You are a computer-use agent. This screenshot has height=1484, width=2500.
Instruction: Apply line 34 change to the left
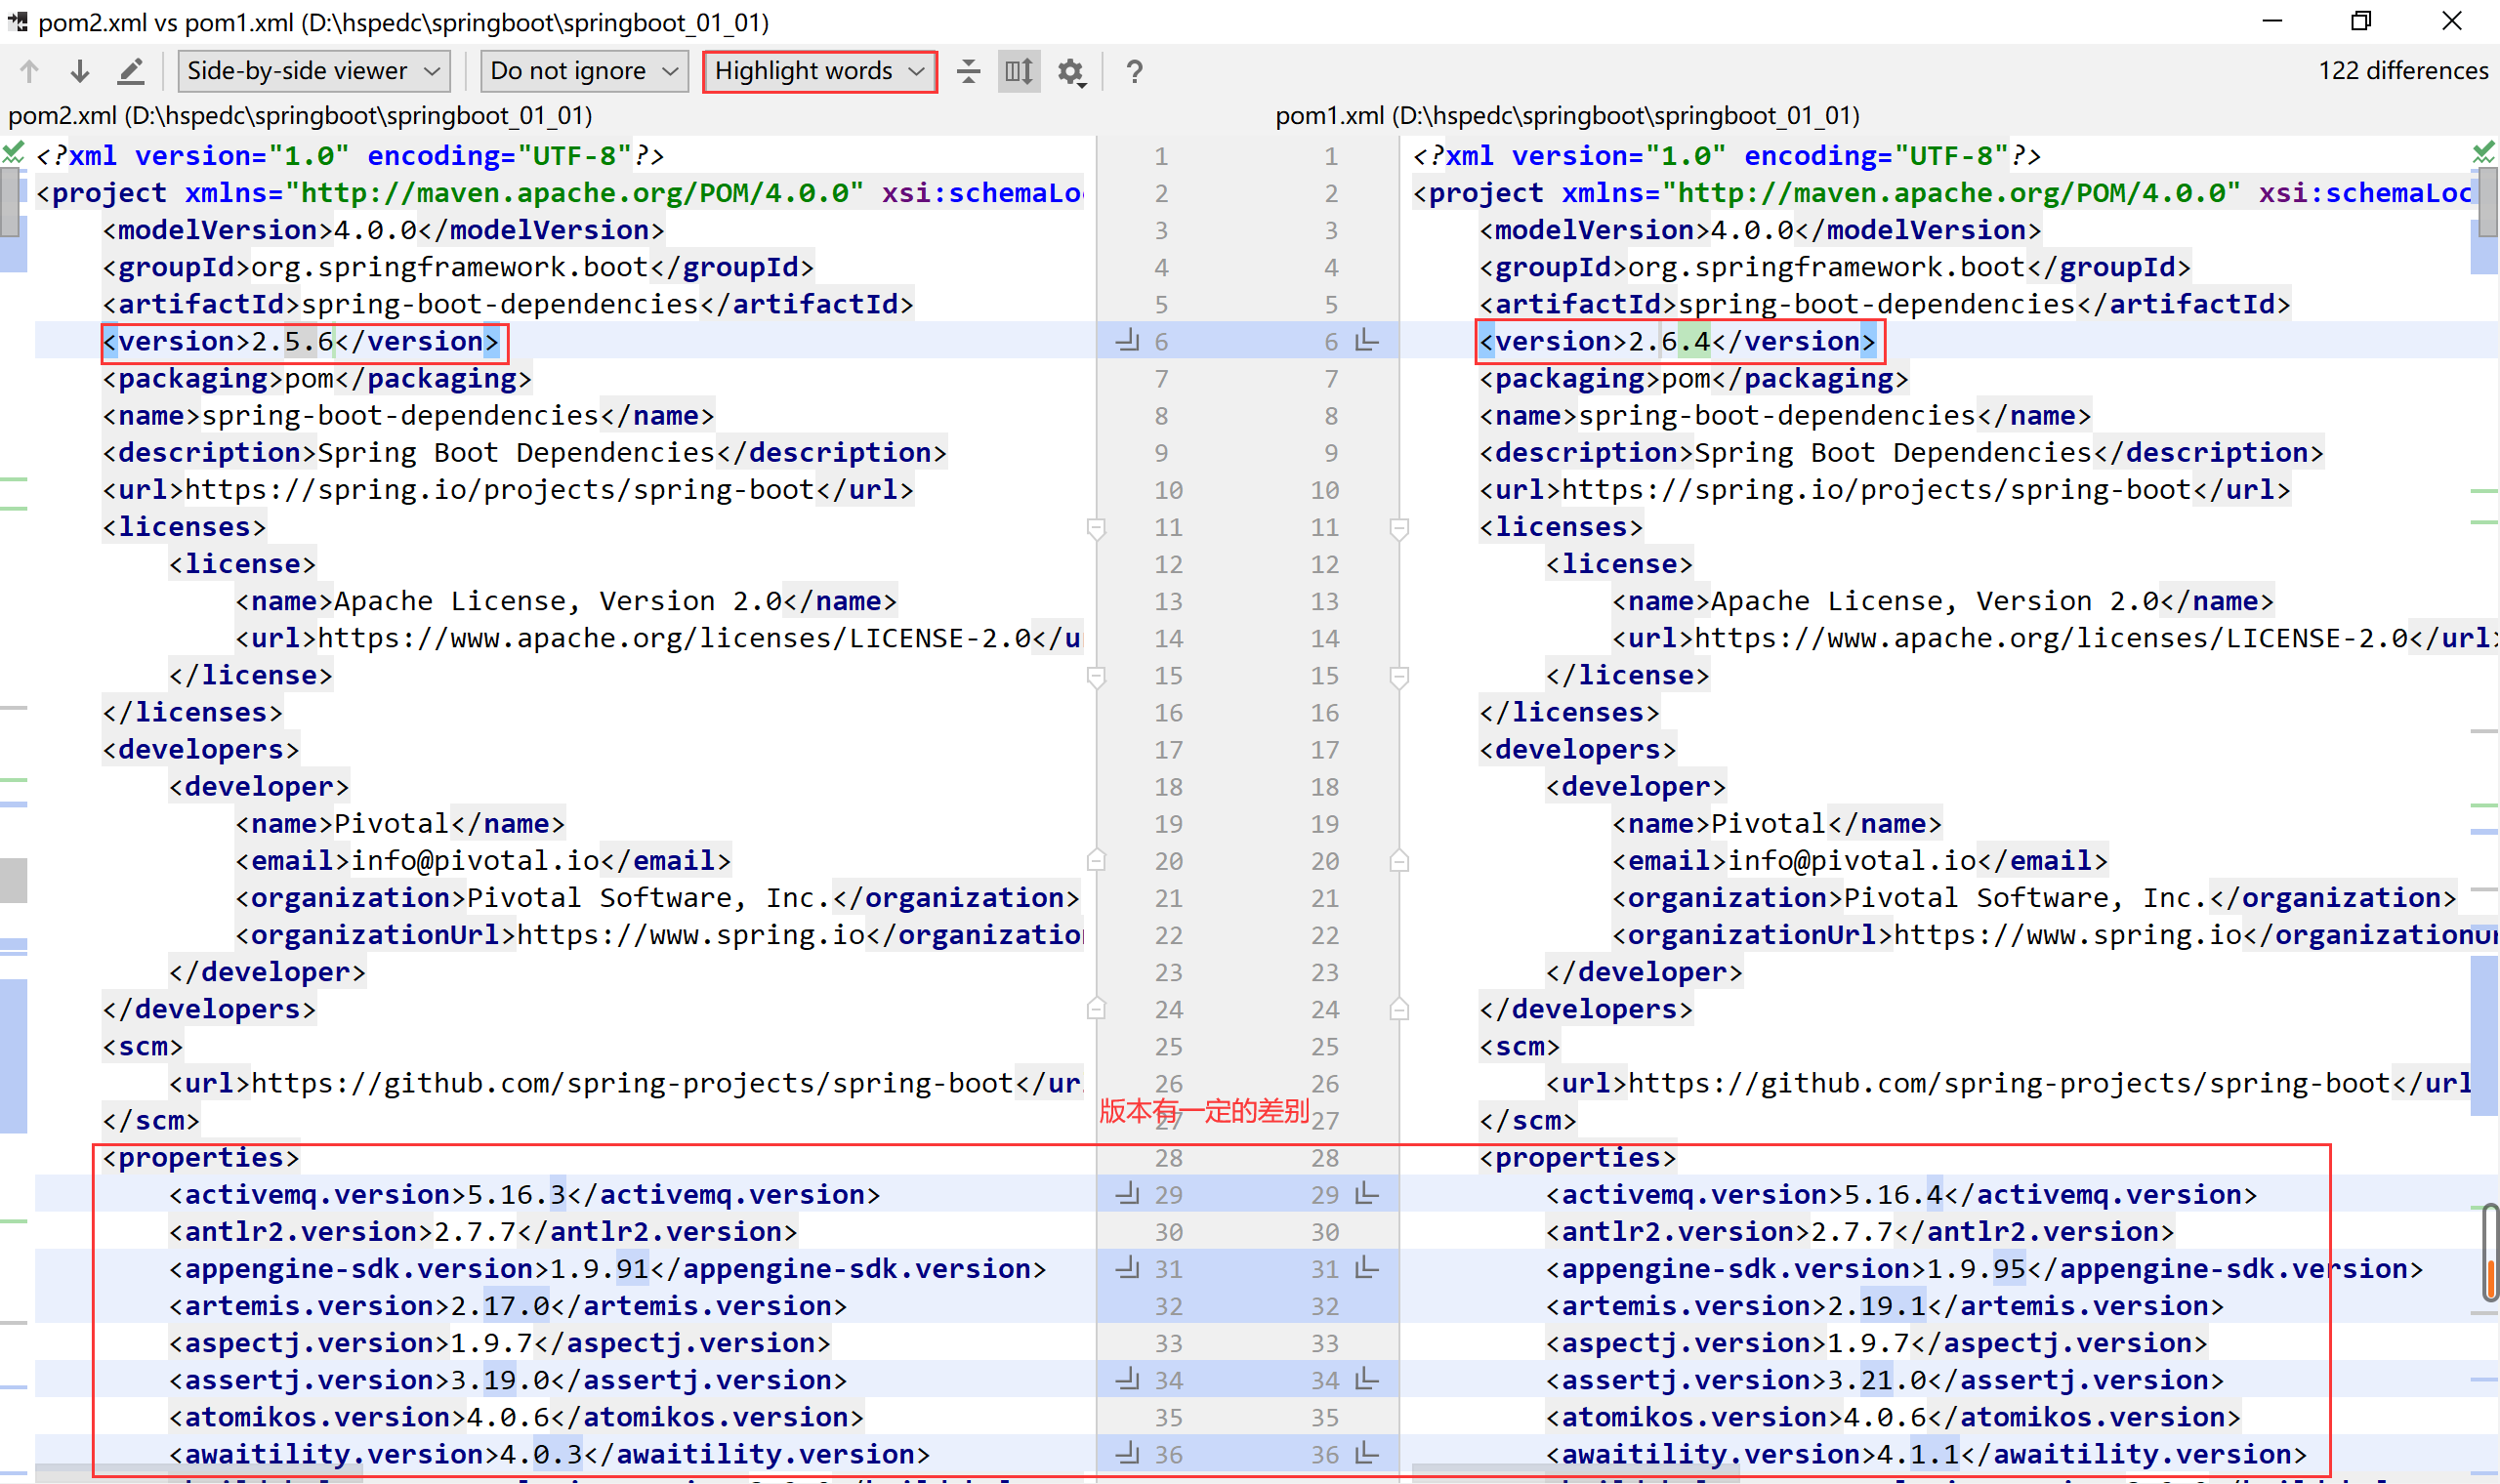(1367, 1380)
